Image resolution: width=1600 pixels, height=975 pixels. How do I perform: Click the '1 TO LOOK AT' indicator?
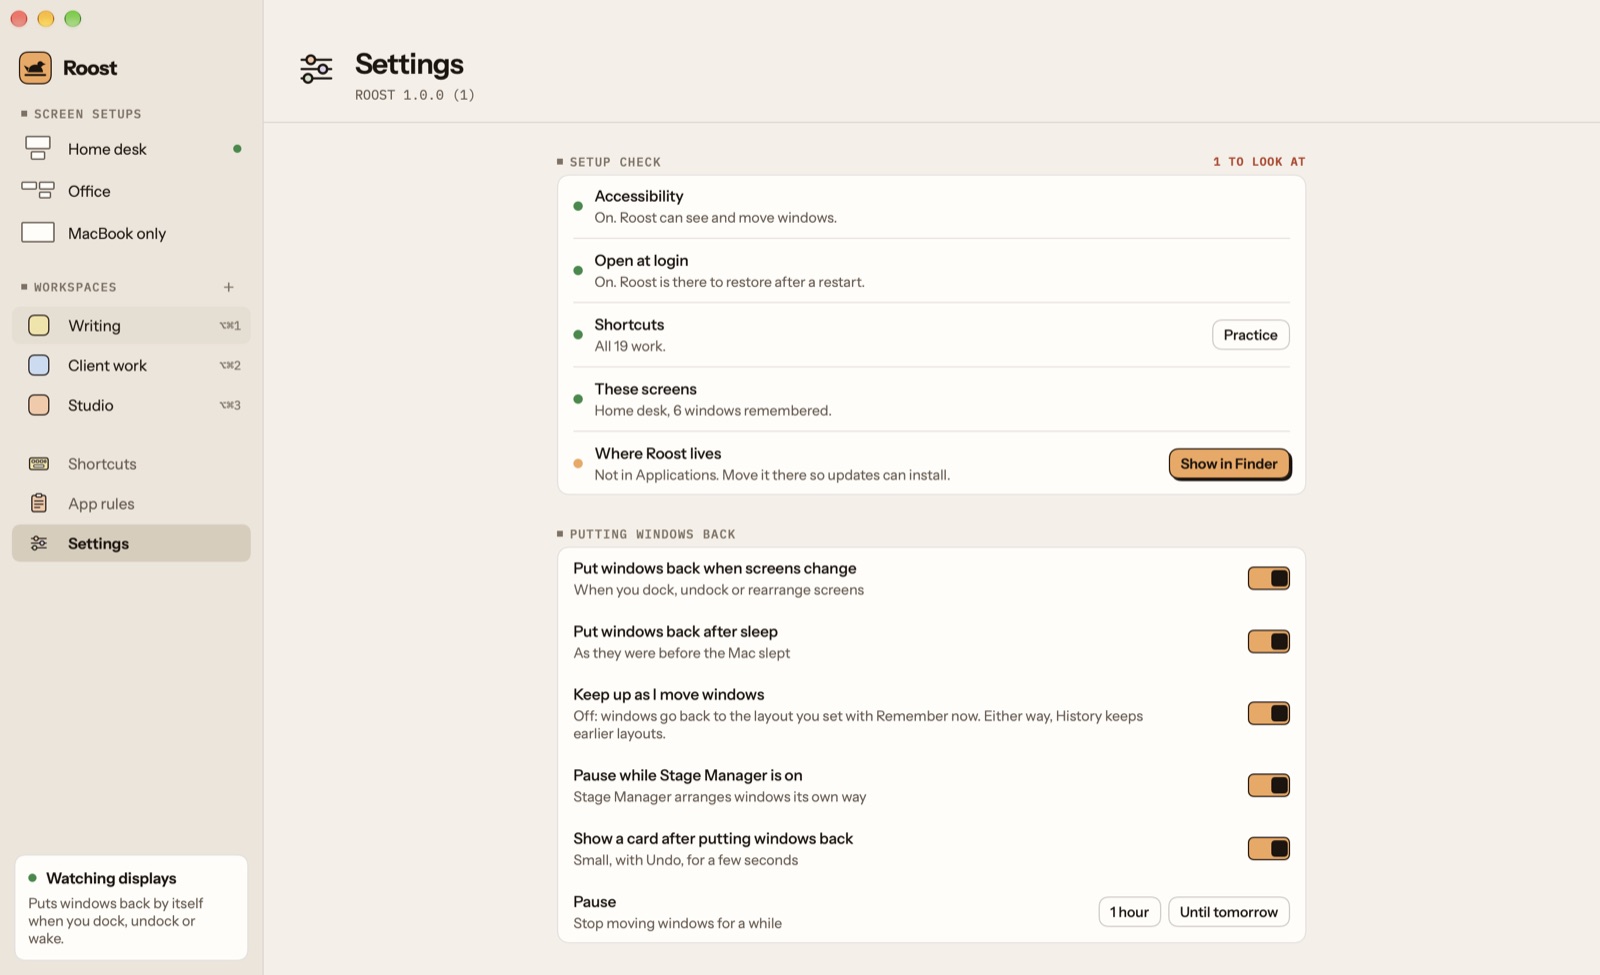(1259, 162)
